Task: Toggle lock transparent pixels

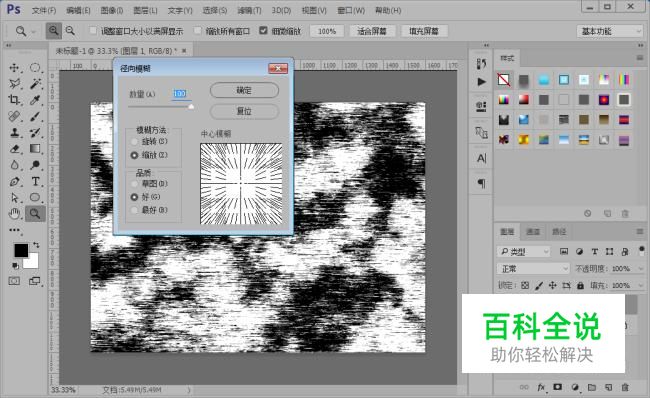Action: tap(525, 285)
